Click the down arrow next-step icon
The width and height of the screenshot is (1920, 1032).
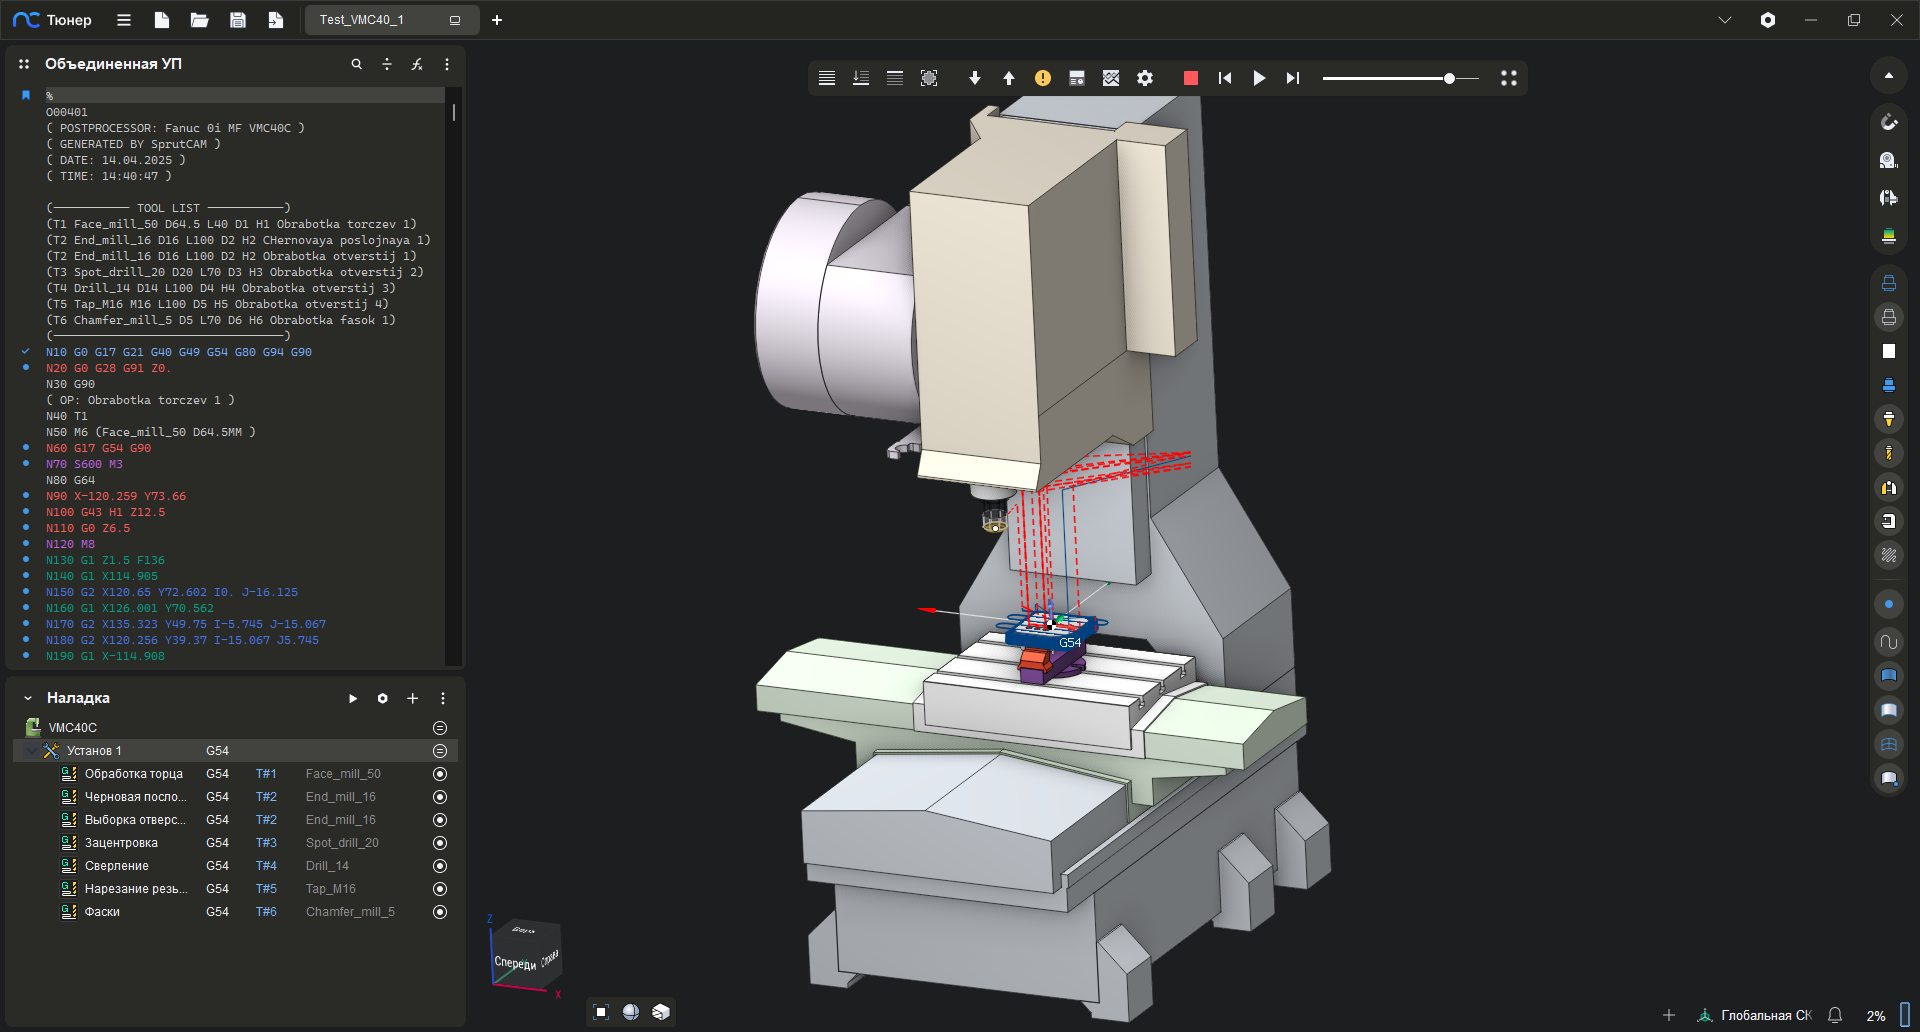[975, 78]
